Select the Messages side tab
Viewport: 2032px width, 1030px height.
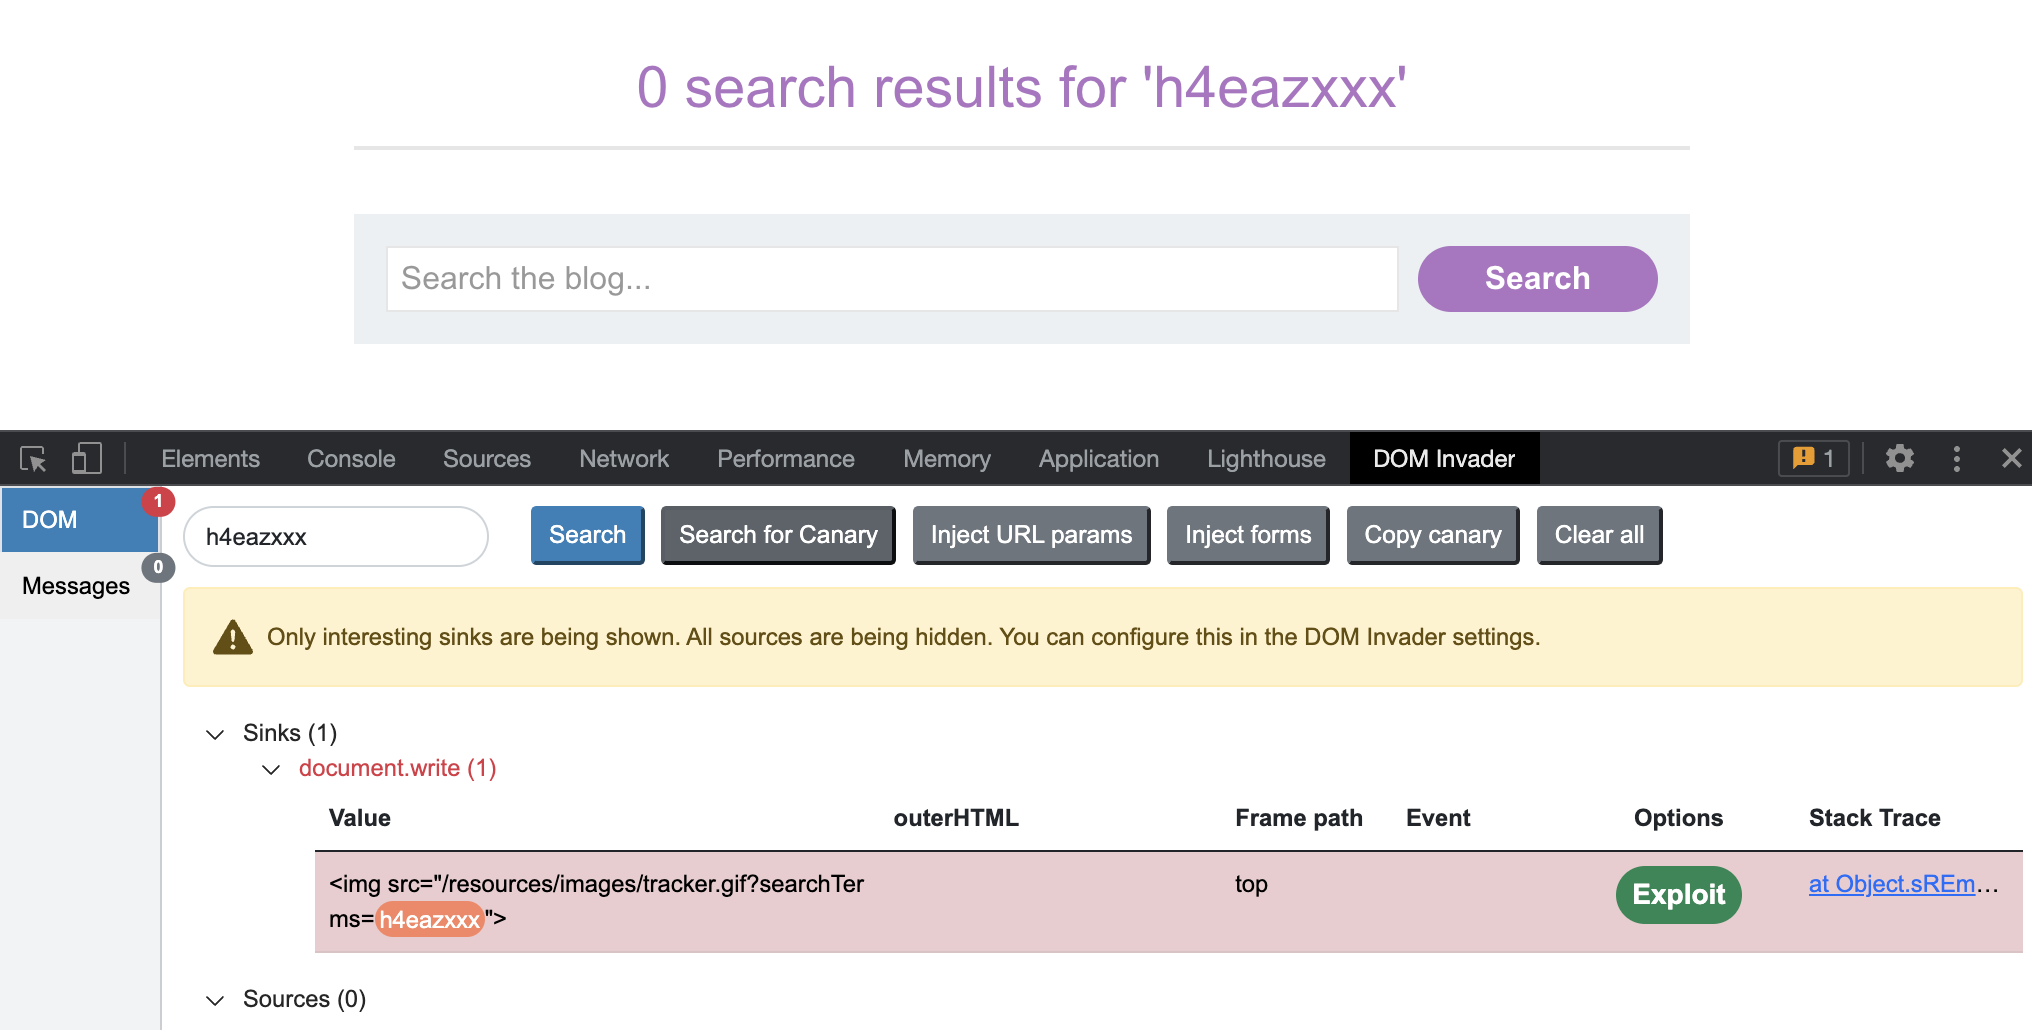(76, 586)
